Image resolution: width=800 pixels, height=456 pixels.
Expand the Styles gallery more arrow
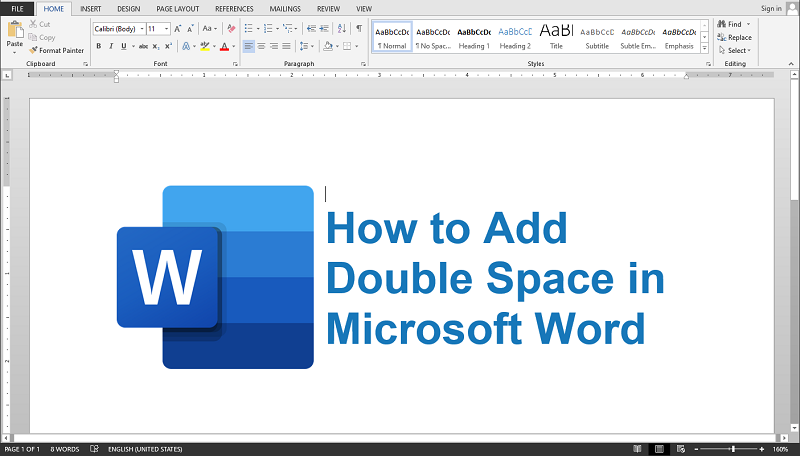pyautogui.click(x=704, y=48)
